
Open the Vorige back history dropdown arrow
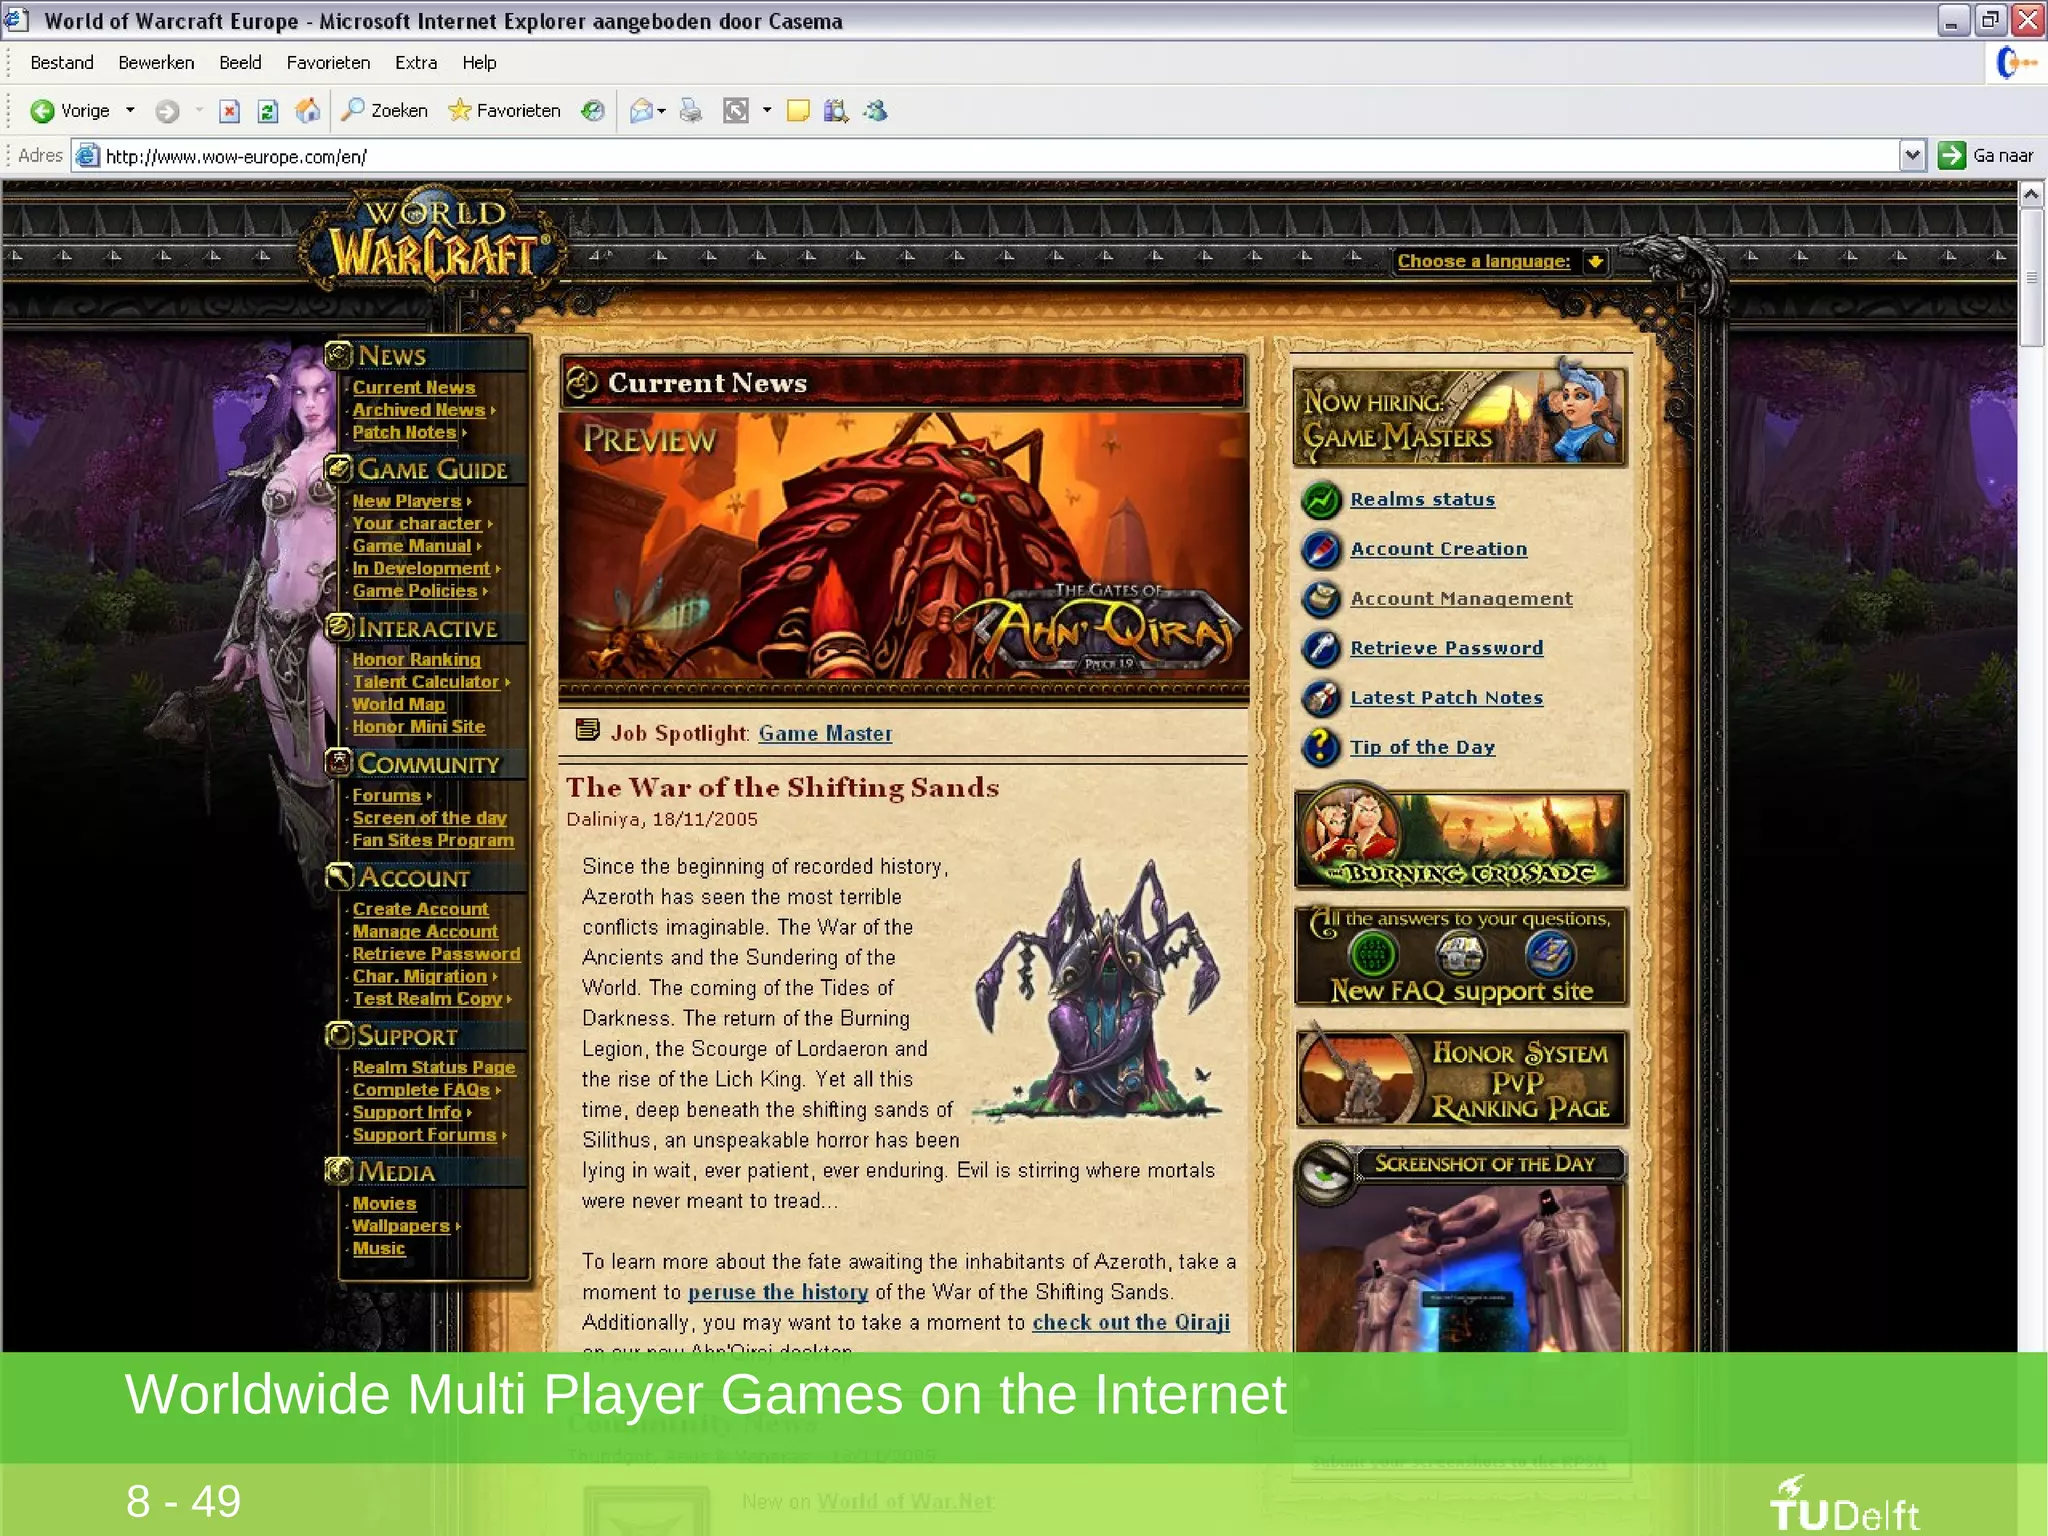130,111
